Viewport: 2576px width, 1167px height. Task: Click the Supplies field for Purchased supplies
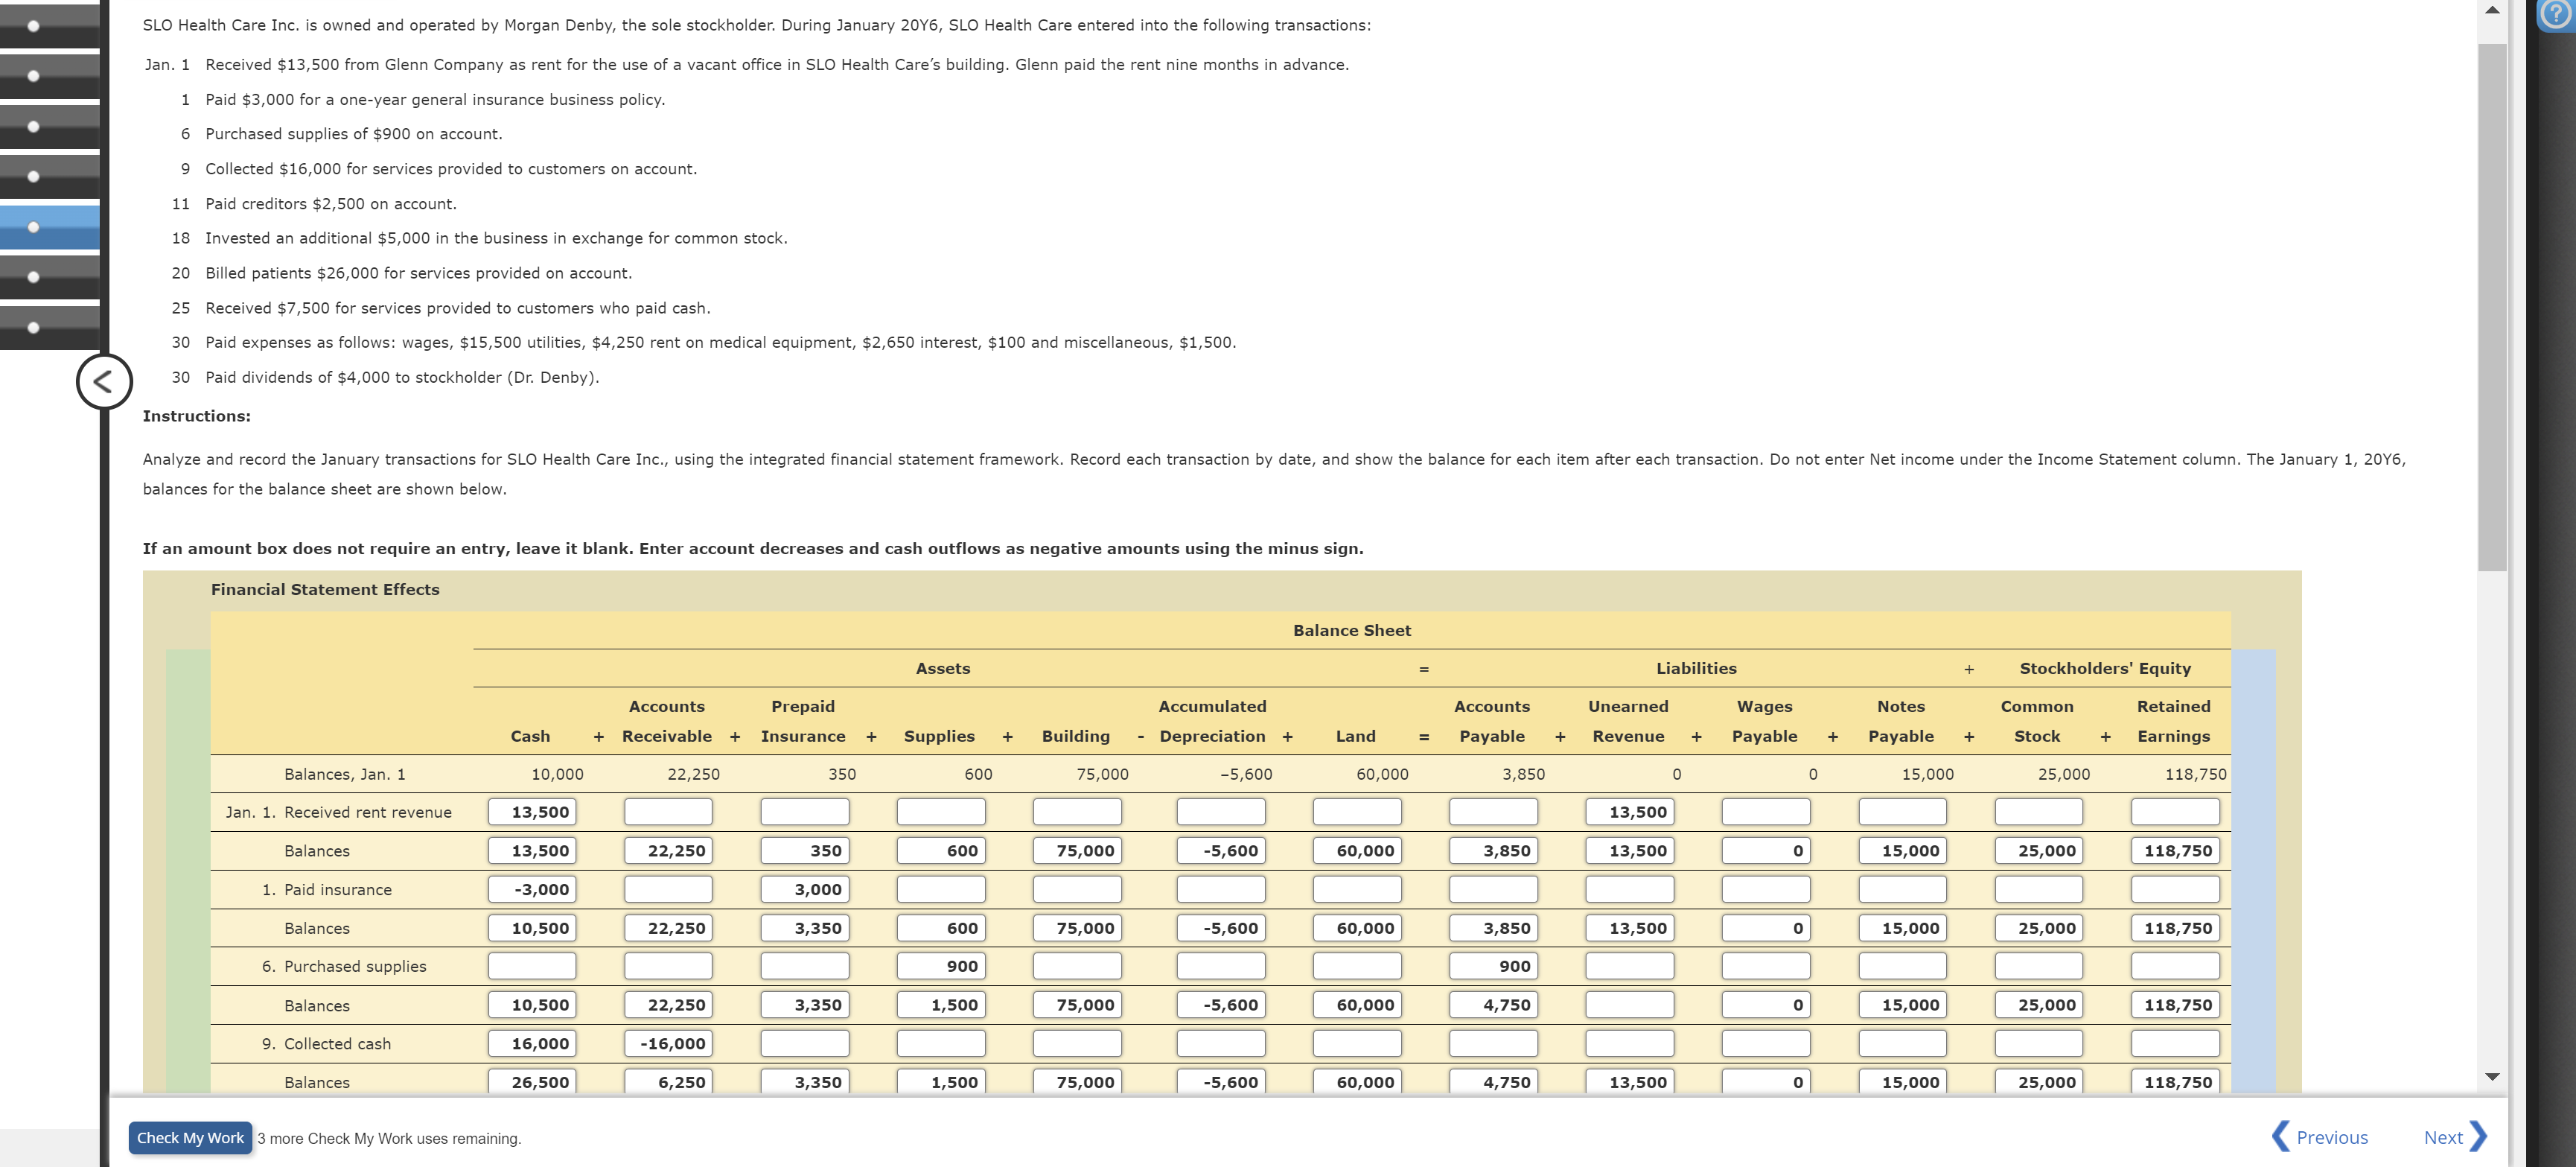pyautogui.click(x=940, y=966)
